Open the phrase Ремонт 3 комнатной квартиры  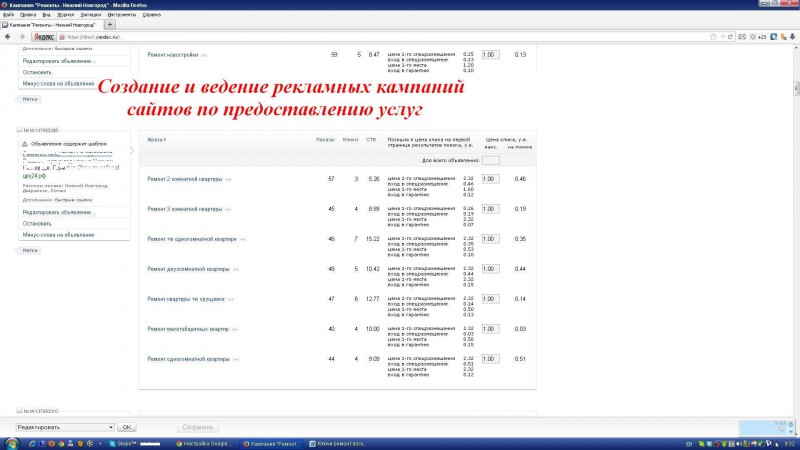click(185, 209)
